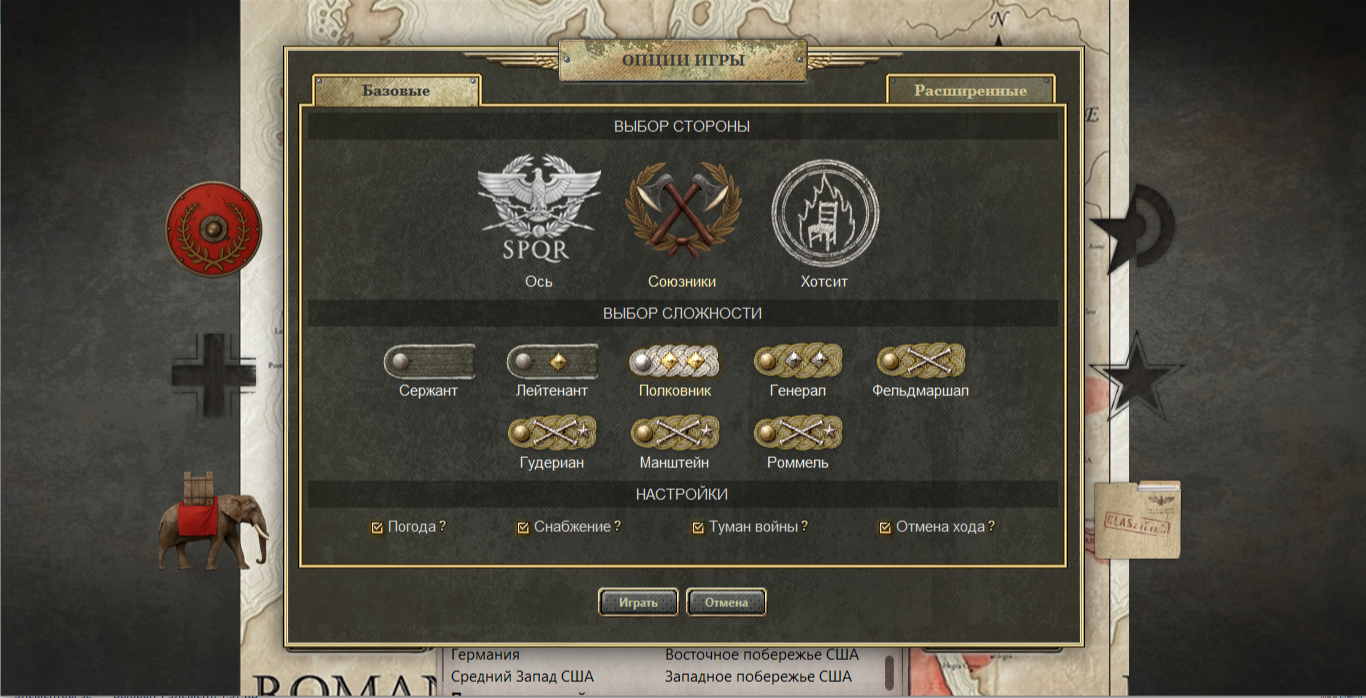Click the war elephant campaign icon

point(212,520)
